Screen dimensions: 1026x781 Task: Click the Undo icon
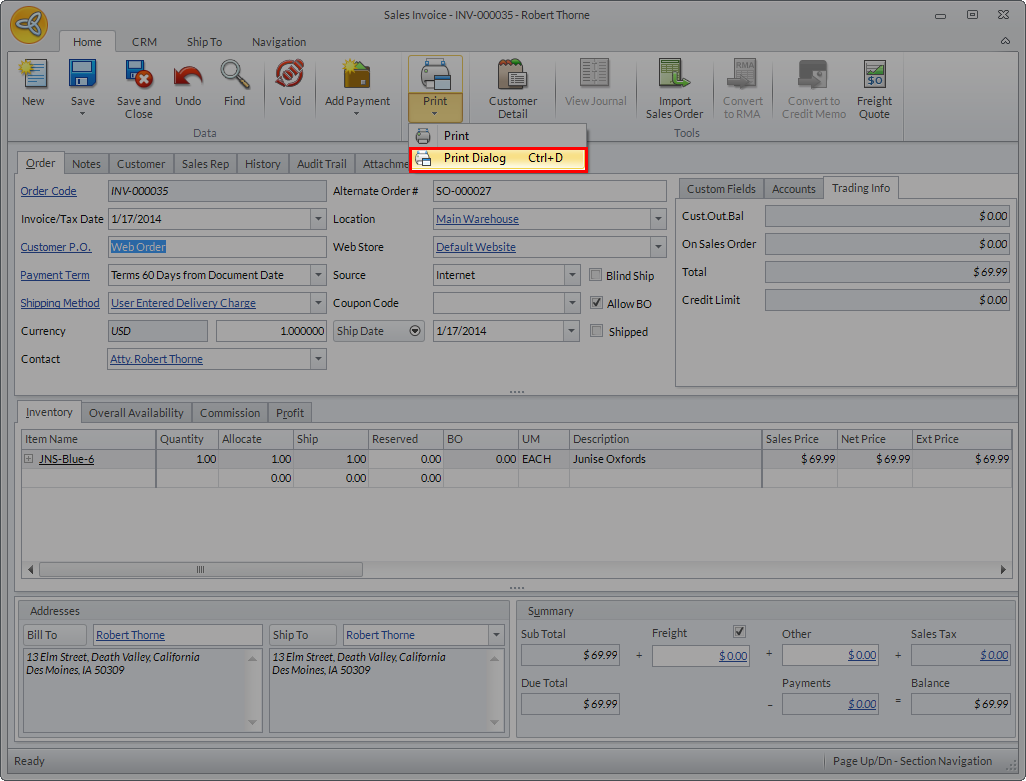(188, 78)
